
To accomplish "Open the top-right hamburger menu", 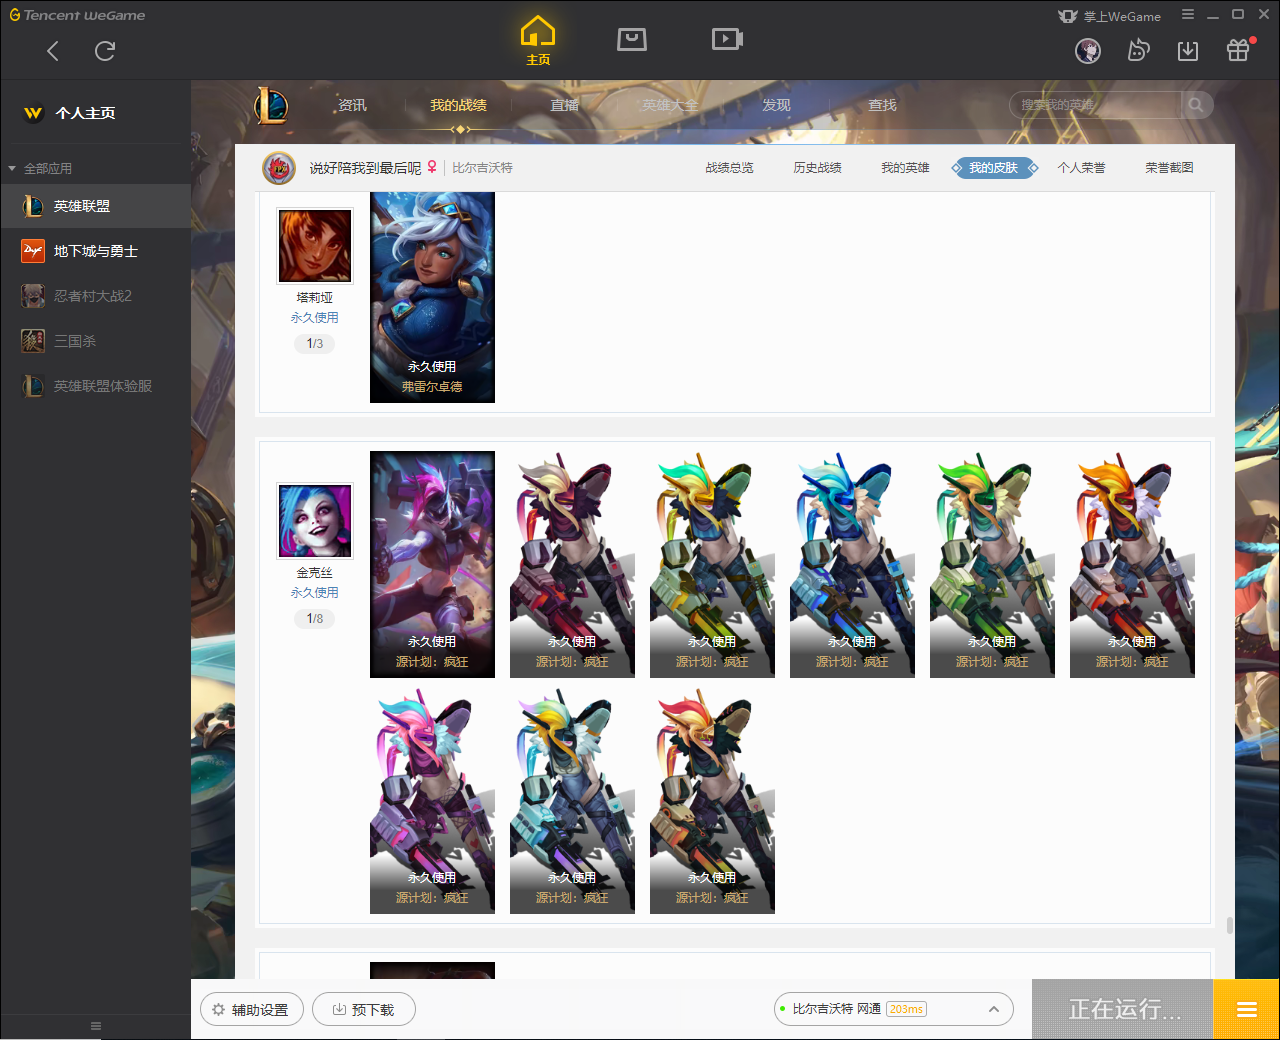I will (x=1188, y=14).
